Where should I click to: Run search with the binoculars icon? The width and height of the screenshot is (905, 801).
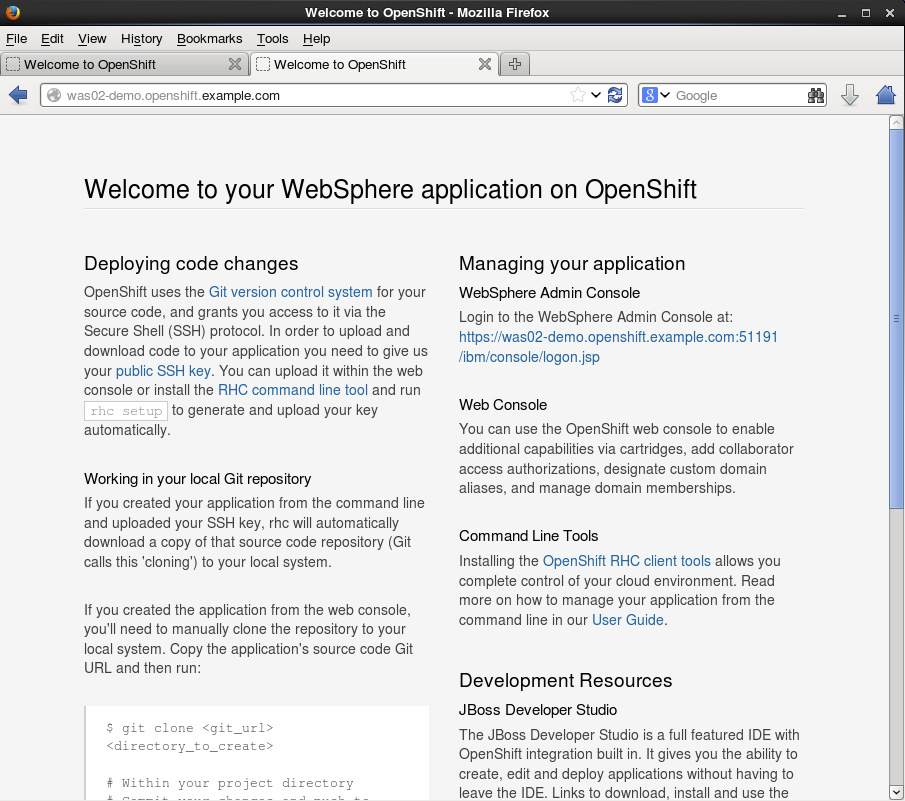pyautogui.click(x=816, y=95)
